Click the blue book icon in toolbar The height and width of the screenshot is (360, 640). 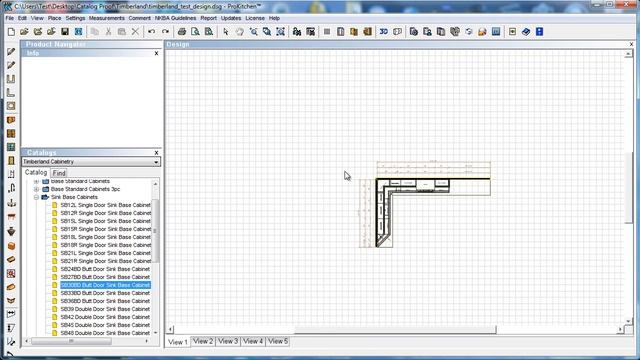click(526, 31)
